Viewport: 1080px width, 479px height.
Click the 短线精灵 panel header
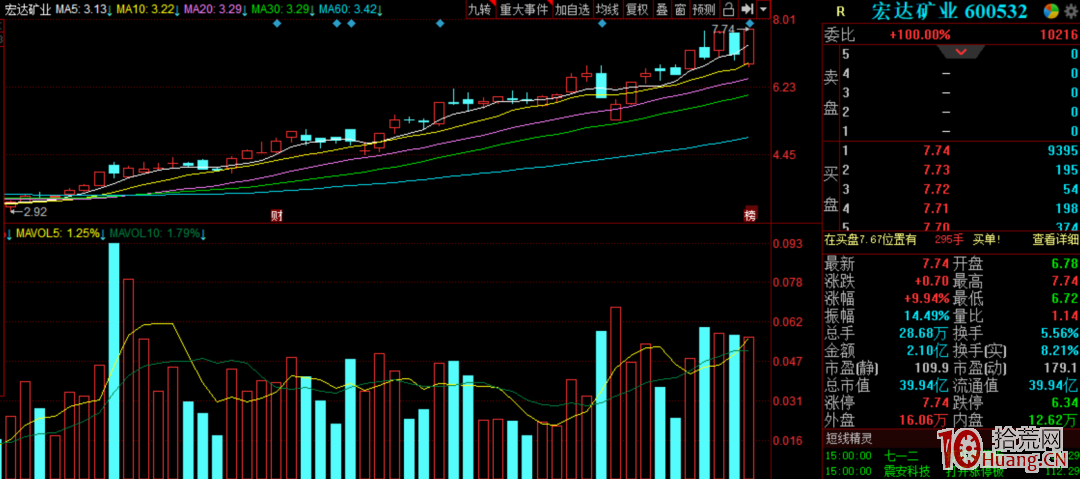pos(849,438)
